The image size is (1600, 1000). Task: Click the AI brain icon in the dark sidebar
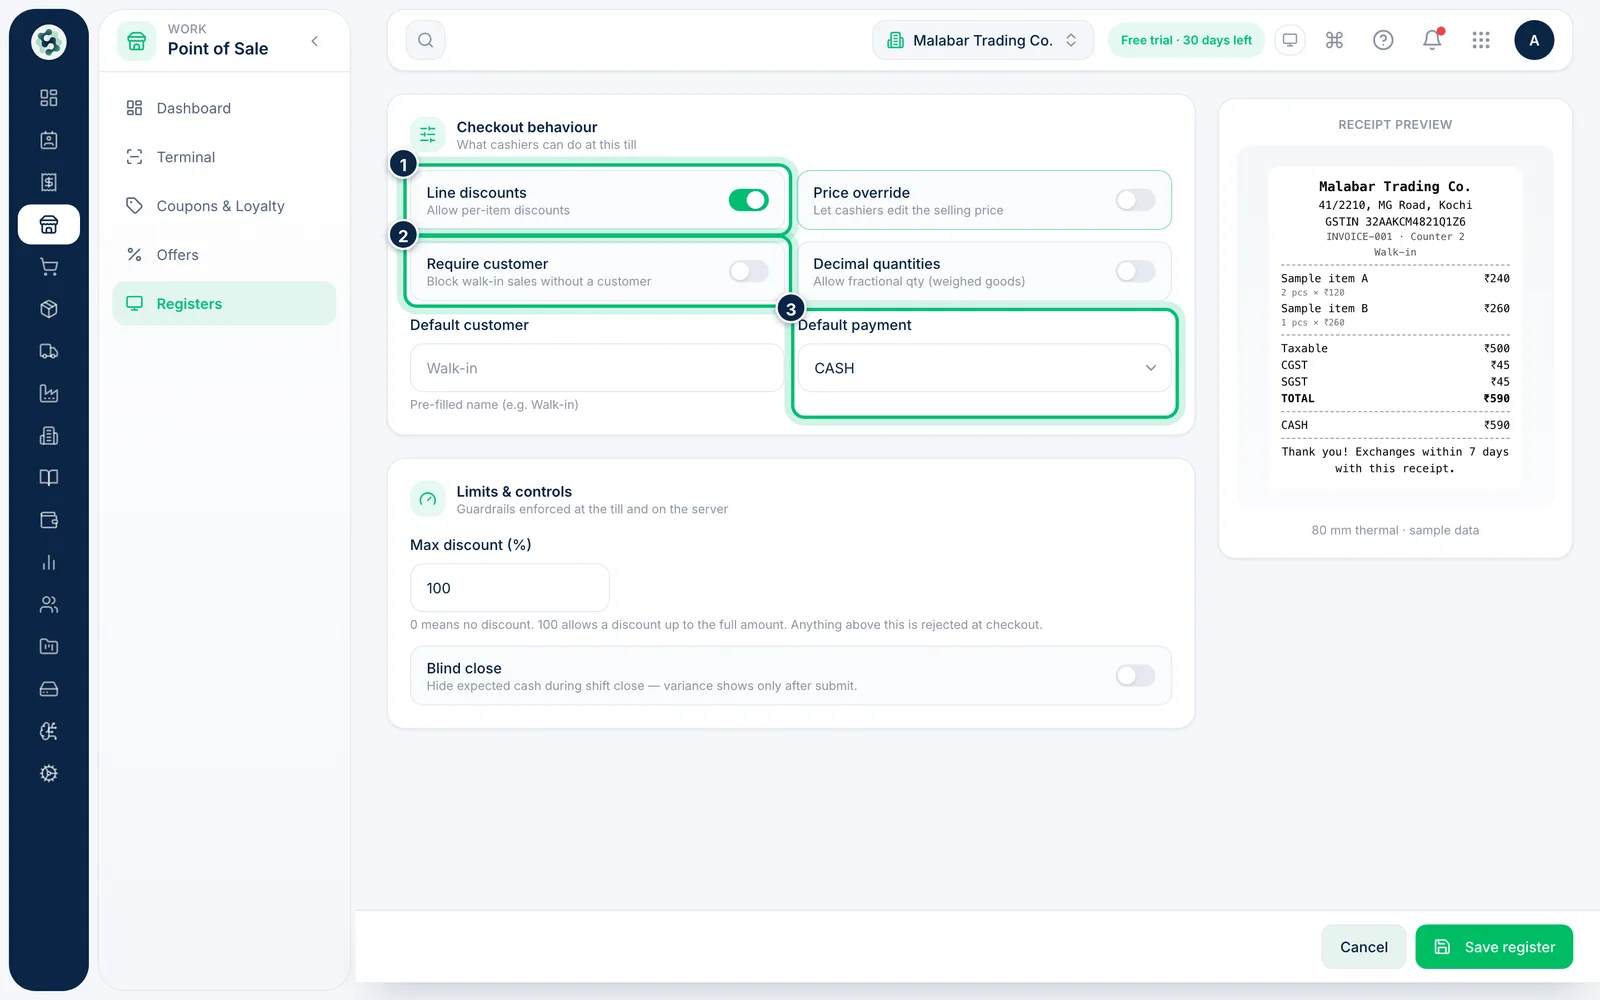(x=48, y=731)
